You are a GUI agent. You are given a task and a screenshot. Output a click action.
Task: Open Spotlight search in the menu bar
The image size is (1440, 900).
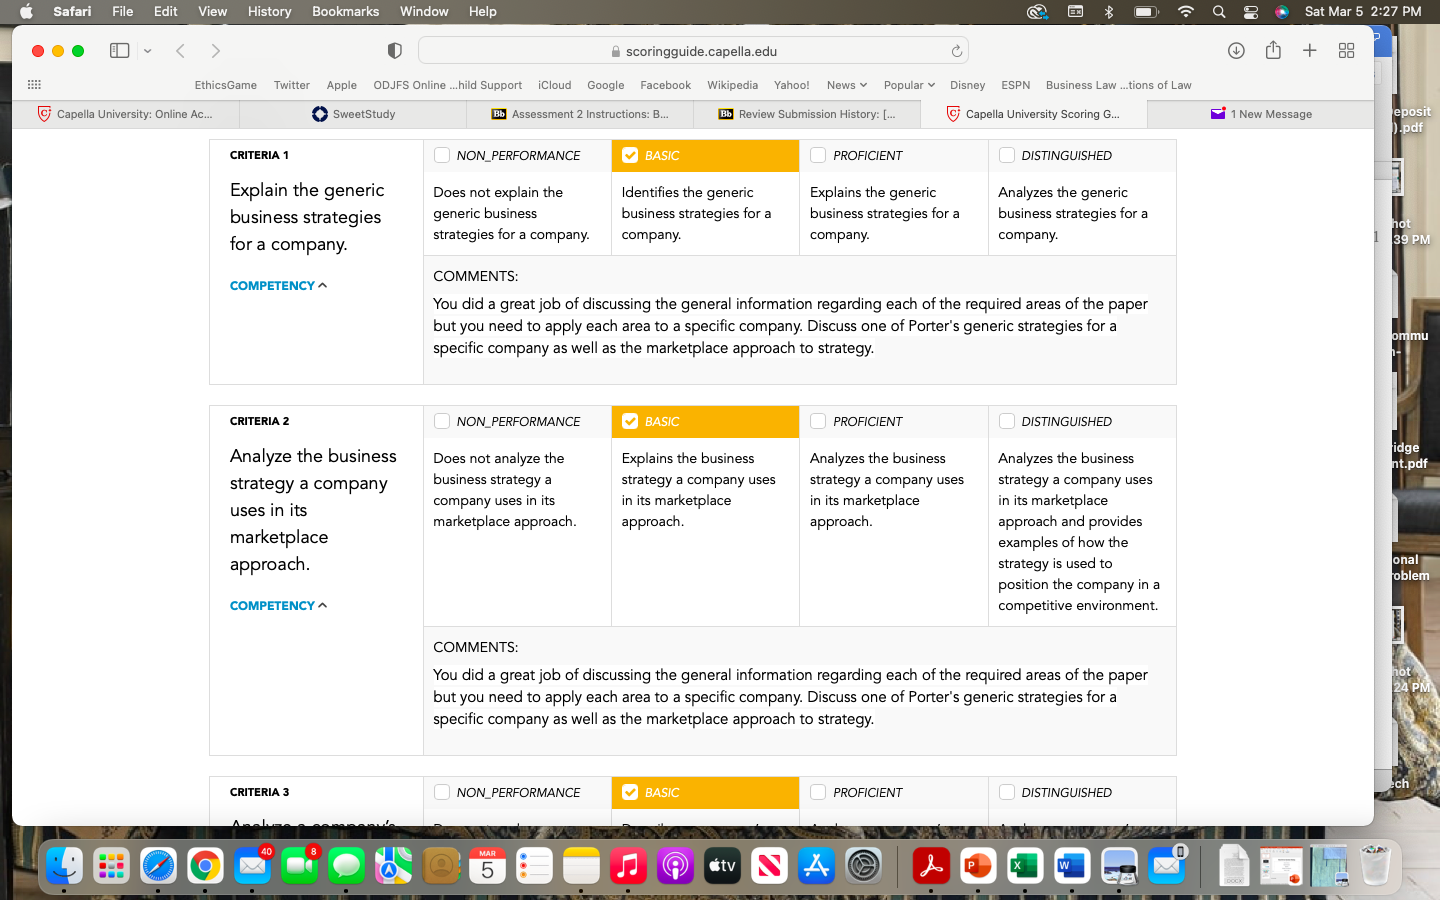pyautogui.click(x=1218, y=11)
